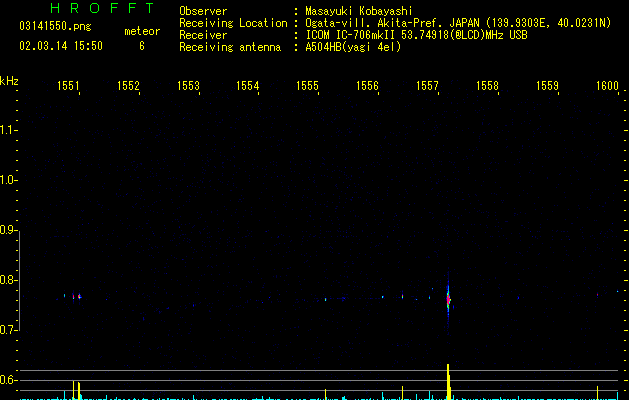
Task: Click the 0.9 kHz frequency label
Action: click(x=8, y=230)
